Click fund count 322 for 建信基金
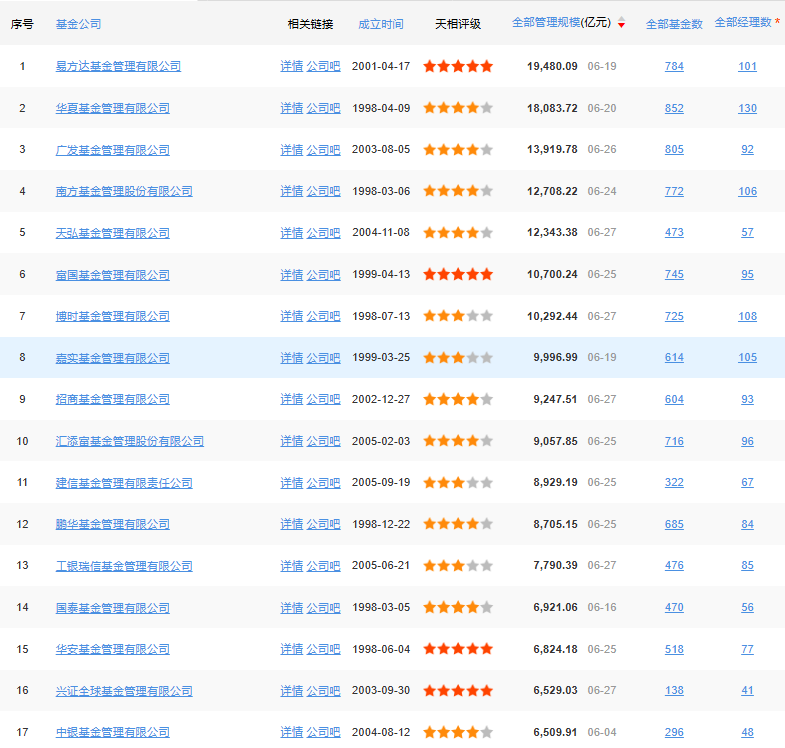The image size is (785, 748). pos(674,483)
